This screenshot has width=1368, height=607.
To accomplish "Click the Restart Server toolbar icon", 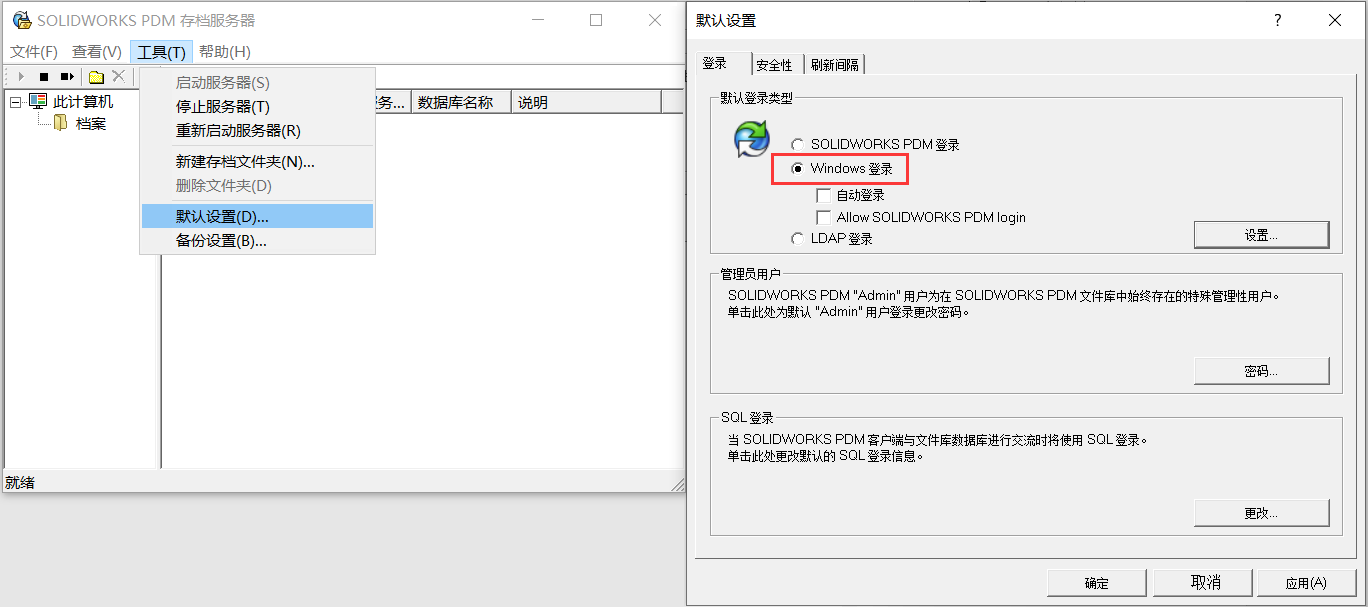I will coord(66,75).
